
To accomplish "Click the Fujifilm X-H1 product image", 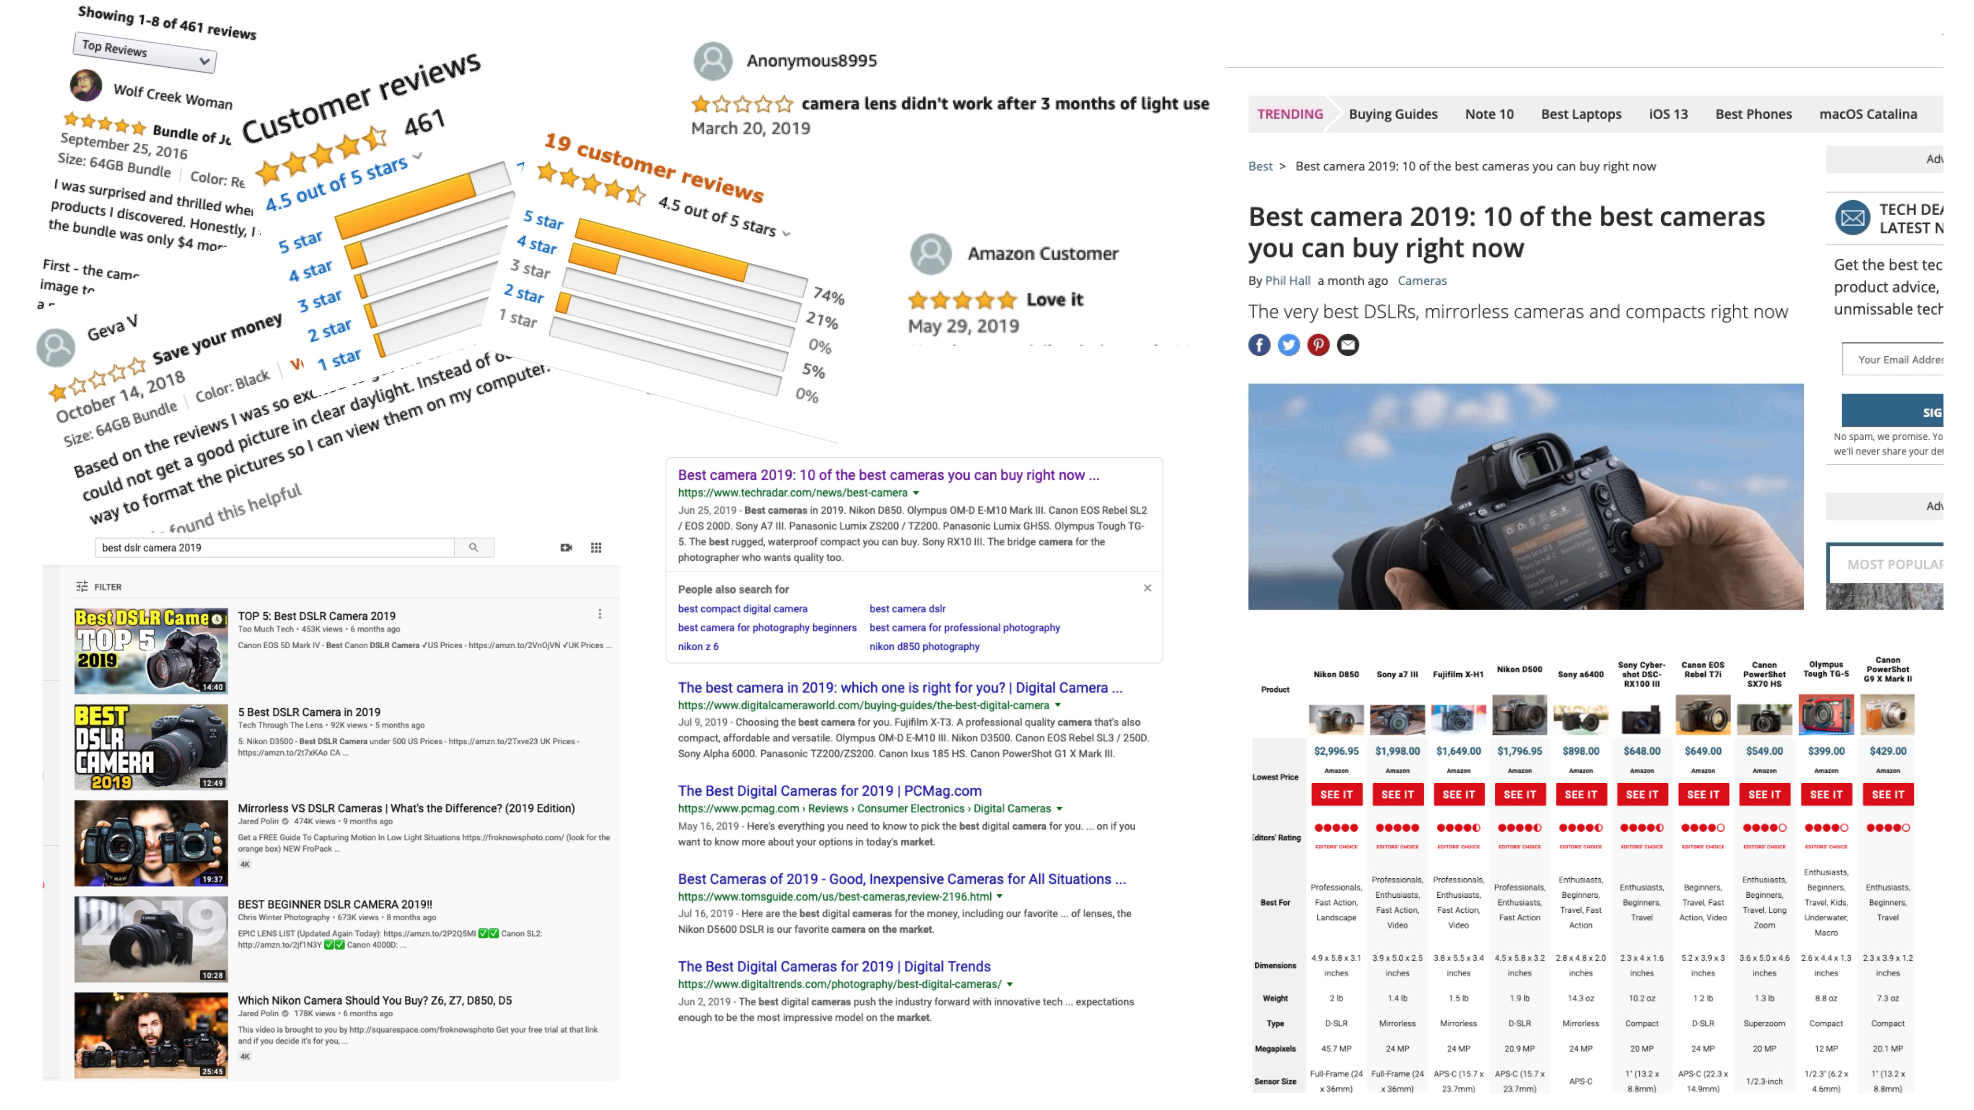I will 1458,718.
